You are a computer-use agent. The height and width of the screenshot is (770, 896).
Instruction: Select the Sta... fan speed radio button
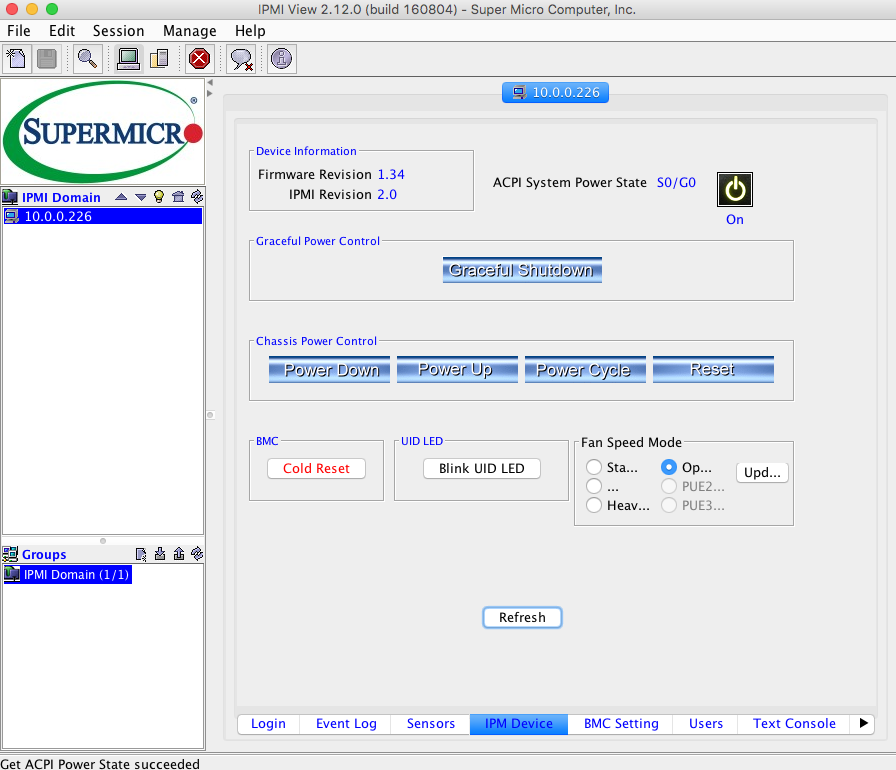pos(594,467)
